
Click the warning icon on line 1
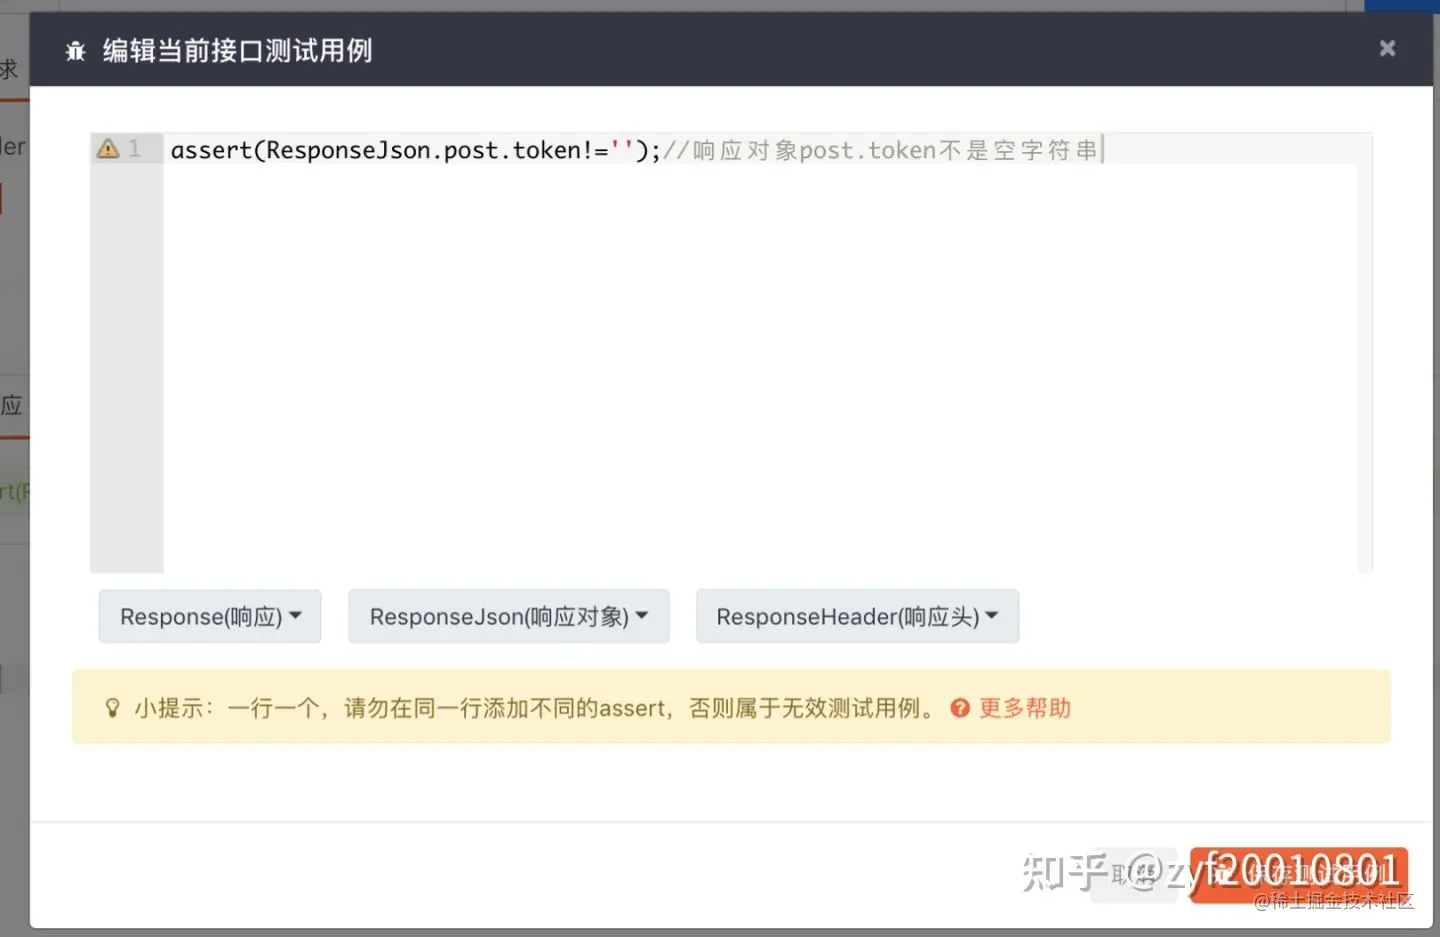point(108,149)
